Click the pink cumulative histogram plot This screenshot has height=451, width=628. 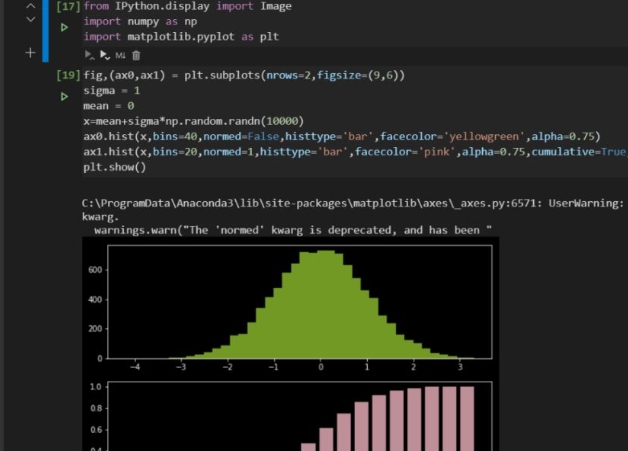(300, 417)
